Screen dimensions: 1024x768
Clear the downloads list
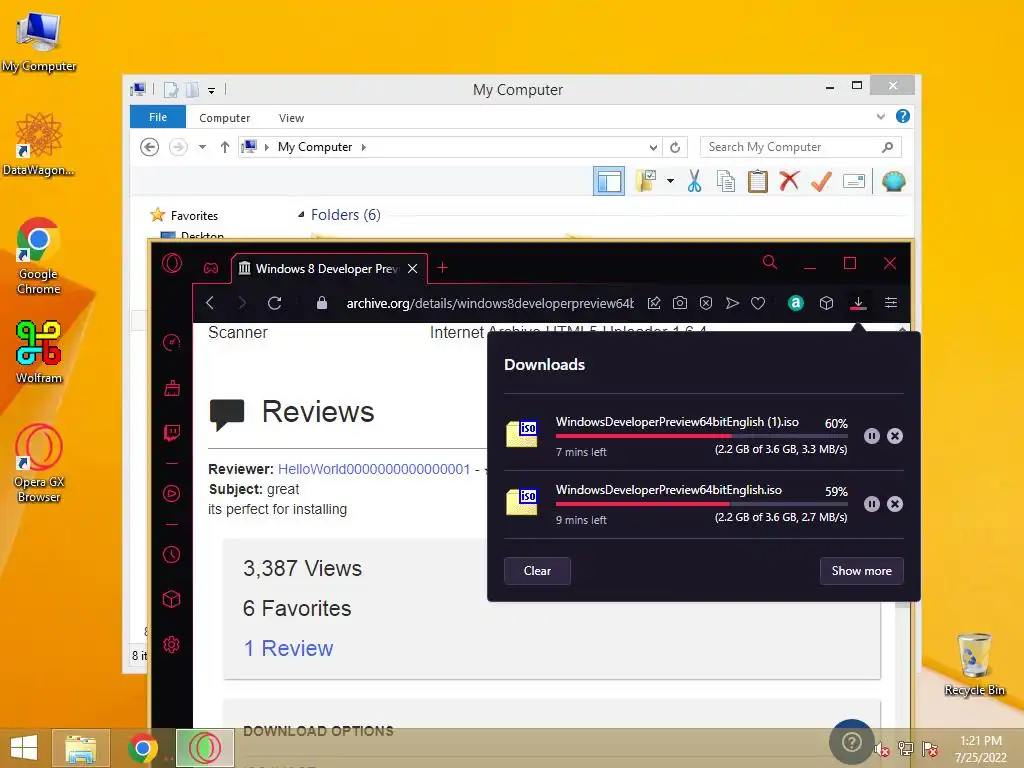click(537, 571)
